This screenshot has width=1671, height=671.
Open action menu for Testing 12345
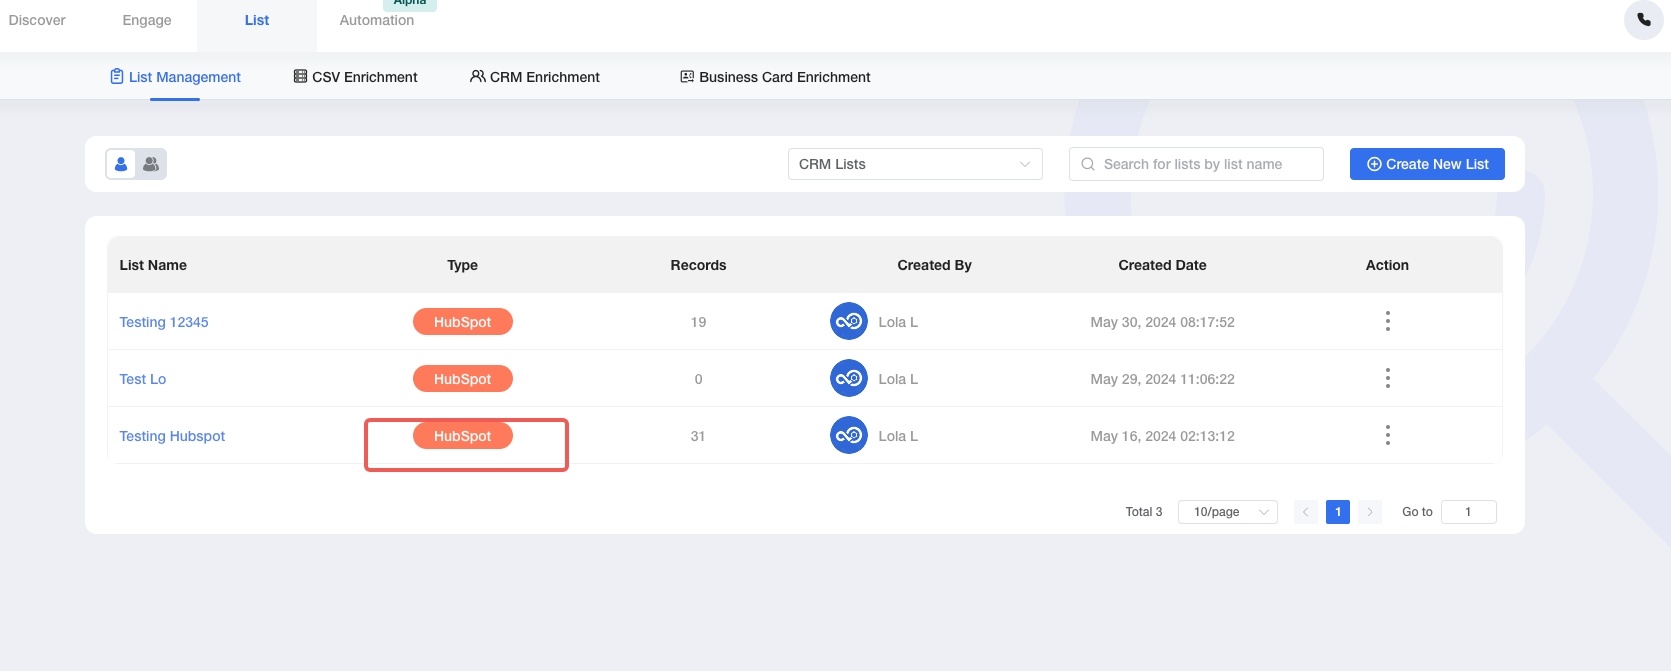(1387, 321)
